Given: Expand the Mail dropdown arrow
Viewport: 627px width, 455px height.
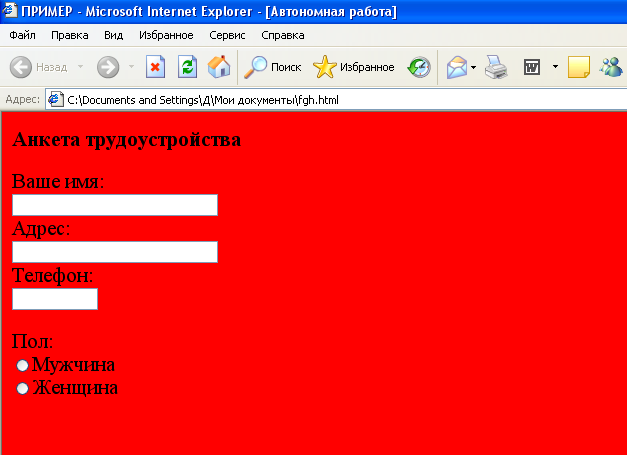Looking at the screenshot, I should tap(473, 67).
